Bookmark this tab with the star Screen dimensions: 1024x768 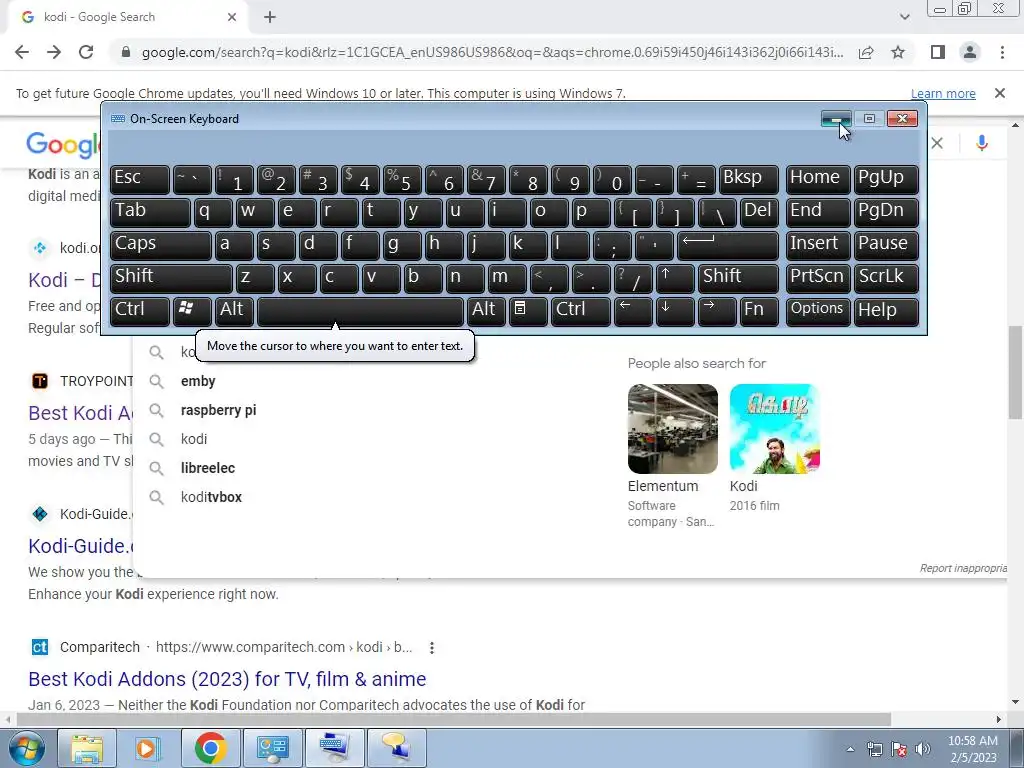point(898,52)
